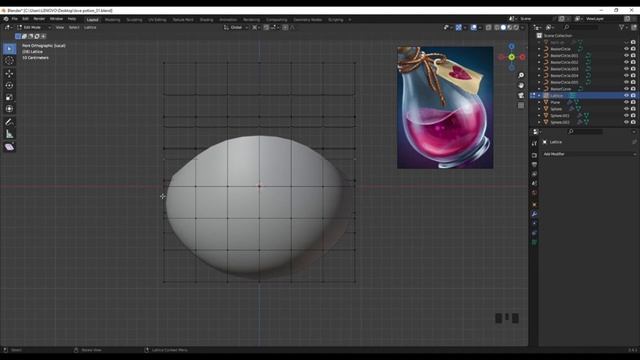Viewport: 640px width, 360px height.
Task: Switch perspective/orthographic with the grid icon
Action: coord(521,105)
